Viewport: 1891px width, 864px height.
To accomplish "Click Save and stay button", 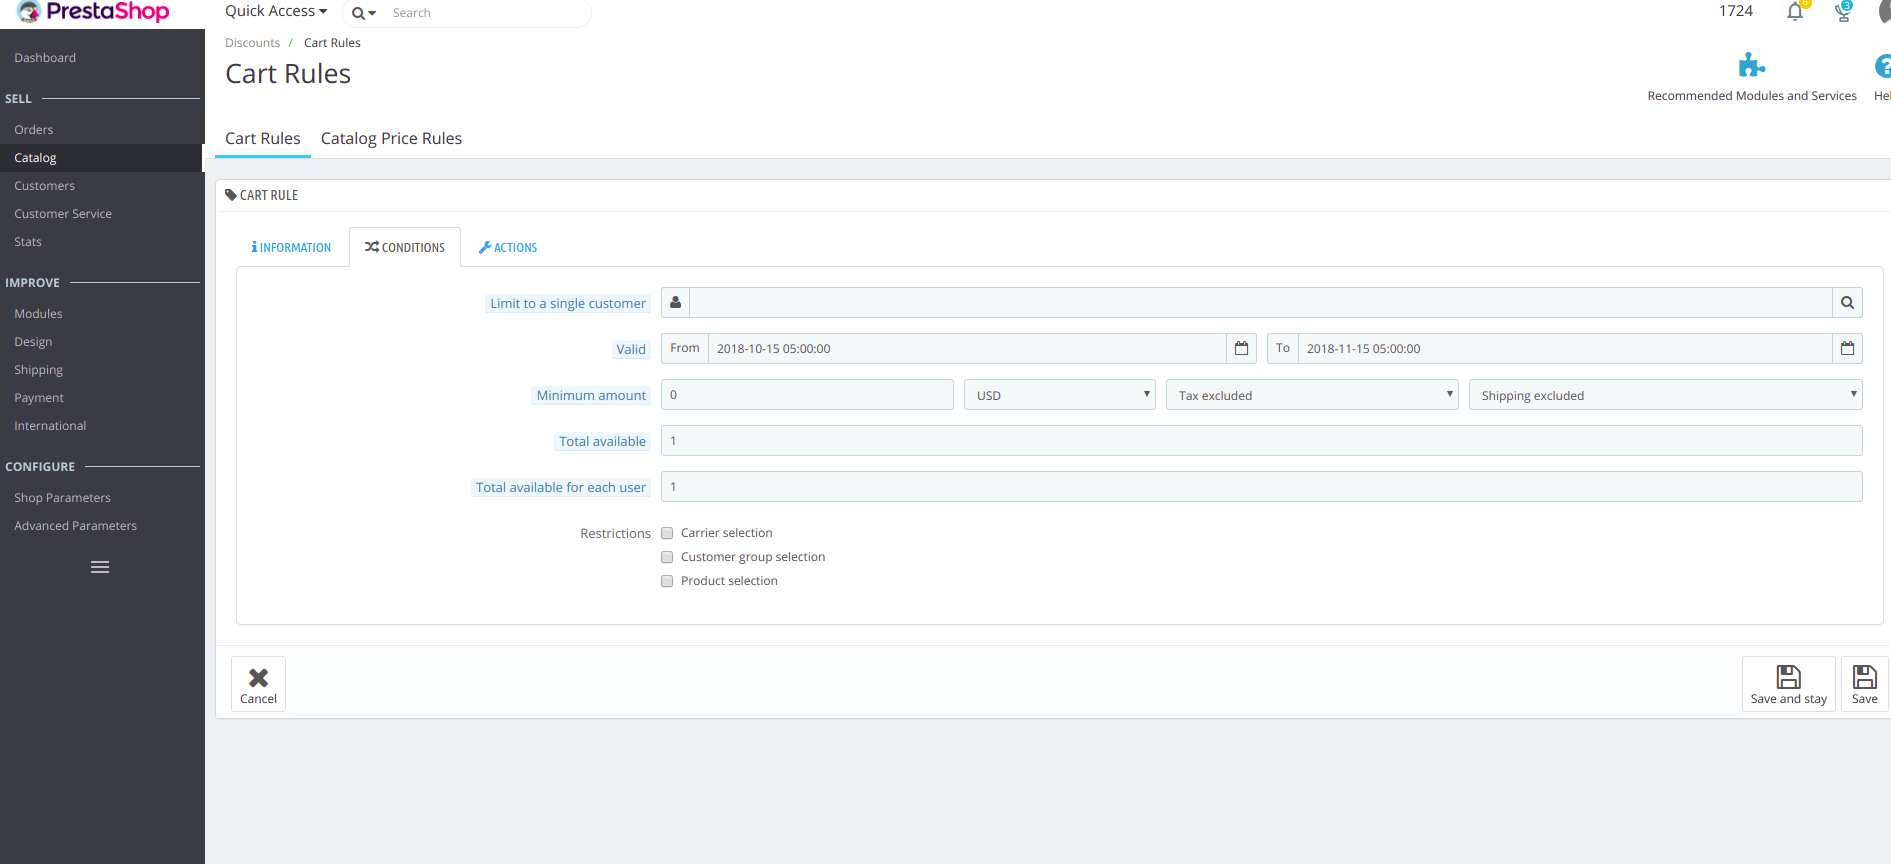I will click(x=1788, y=684).
